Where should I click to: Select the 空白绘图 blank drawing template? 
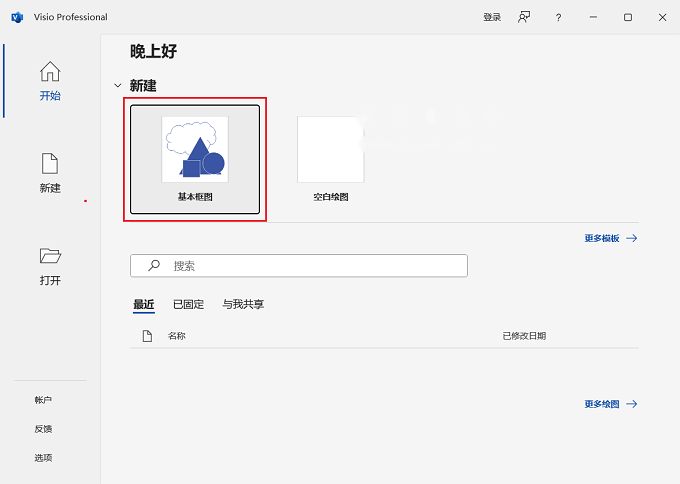click(330, 159)
